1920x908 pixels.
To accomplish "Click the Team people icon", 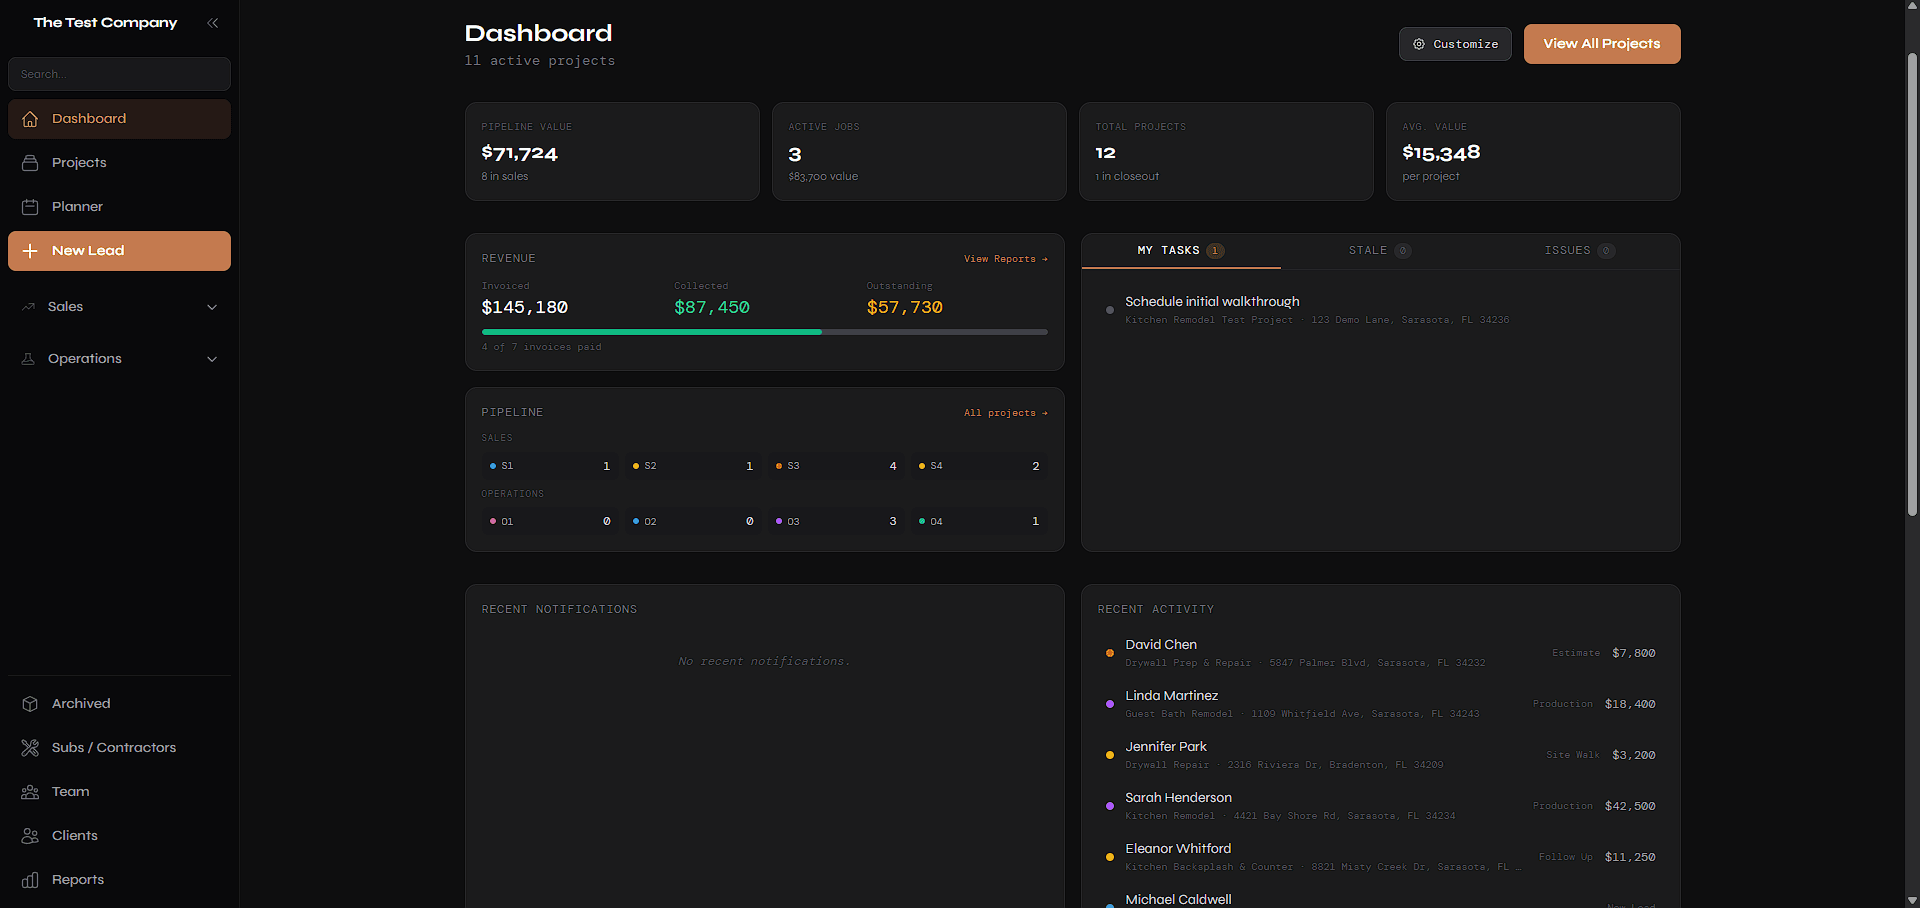I will point(30,792).
